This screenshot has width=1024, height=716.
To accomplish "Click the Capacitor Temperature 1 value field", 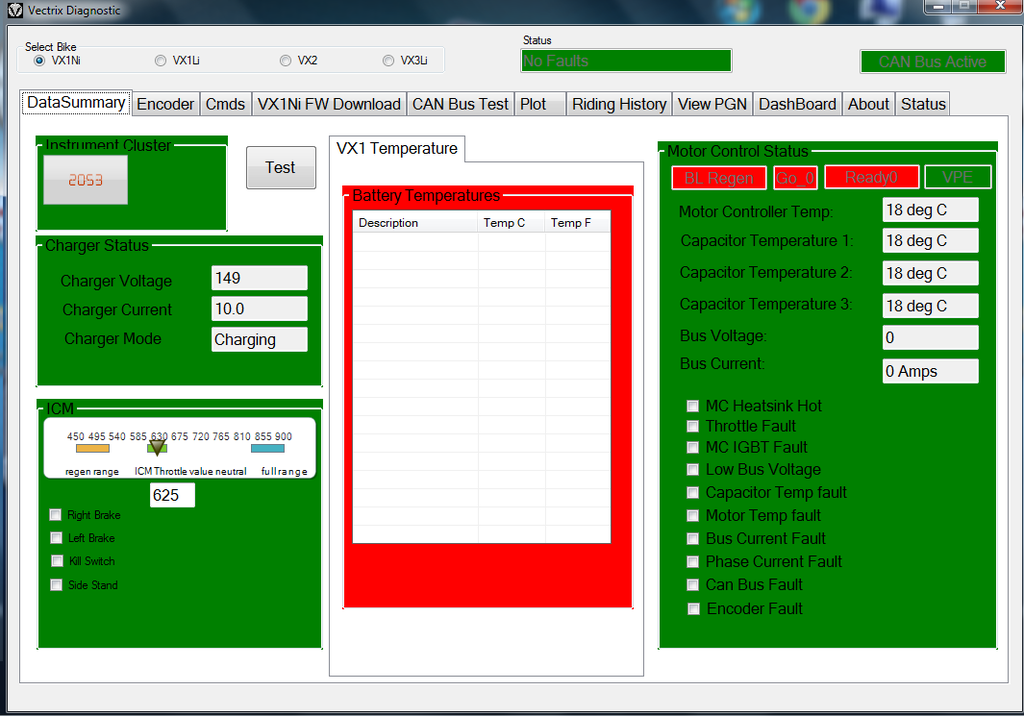I will 931,240.
